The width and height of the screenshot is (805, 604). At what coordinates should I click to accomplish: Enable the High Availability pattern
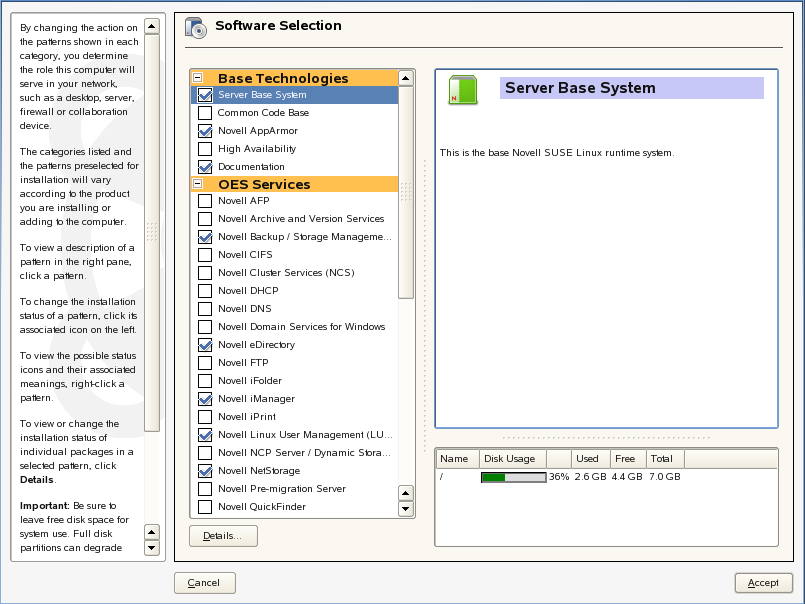[205, 149]
